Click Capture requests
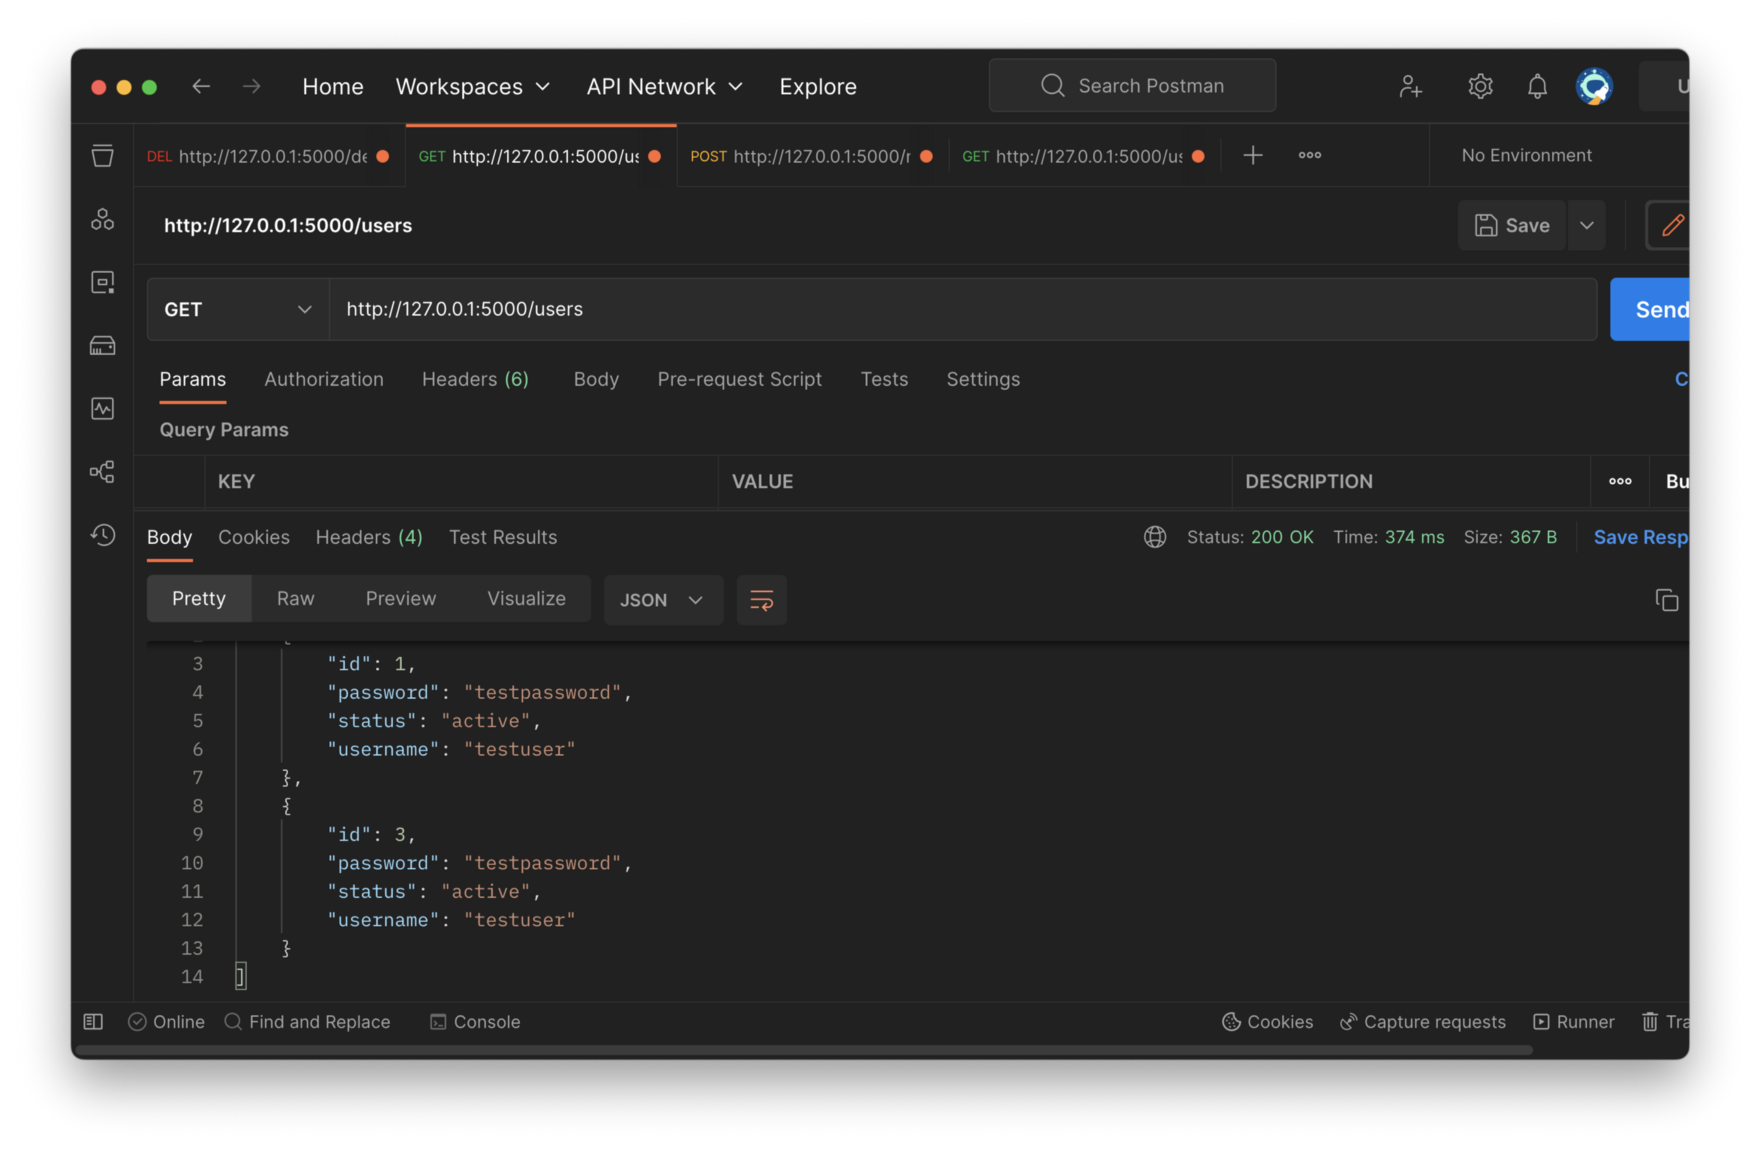This screenshot has height=1153, width=1760. (1422, 1021)
